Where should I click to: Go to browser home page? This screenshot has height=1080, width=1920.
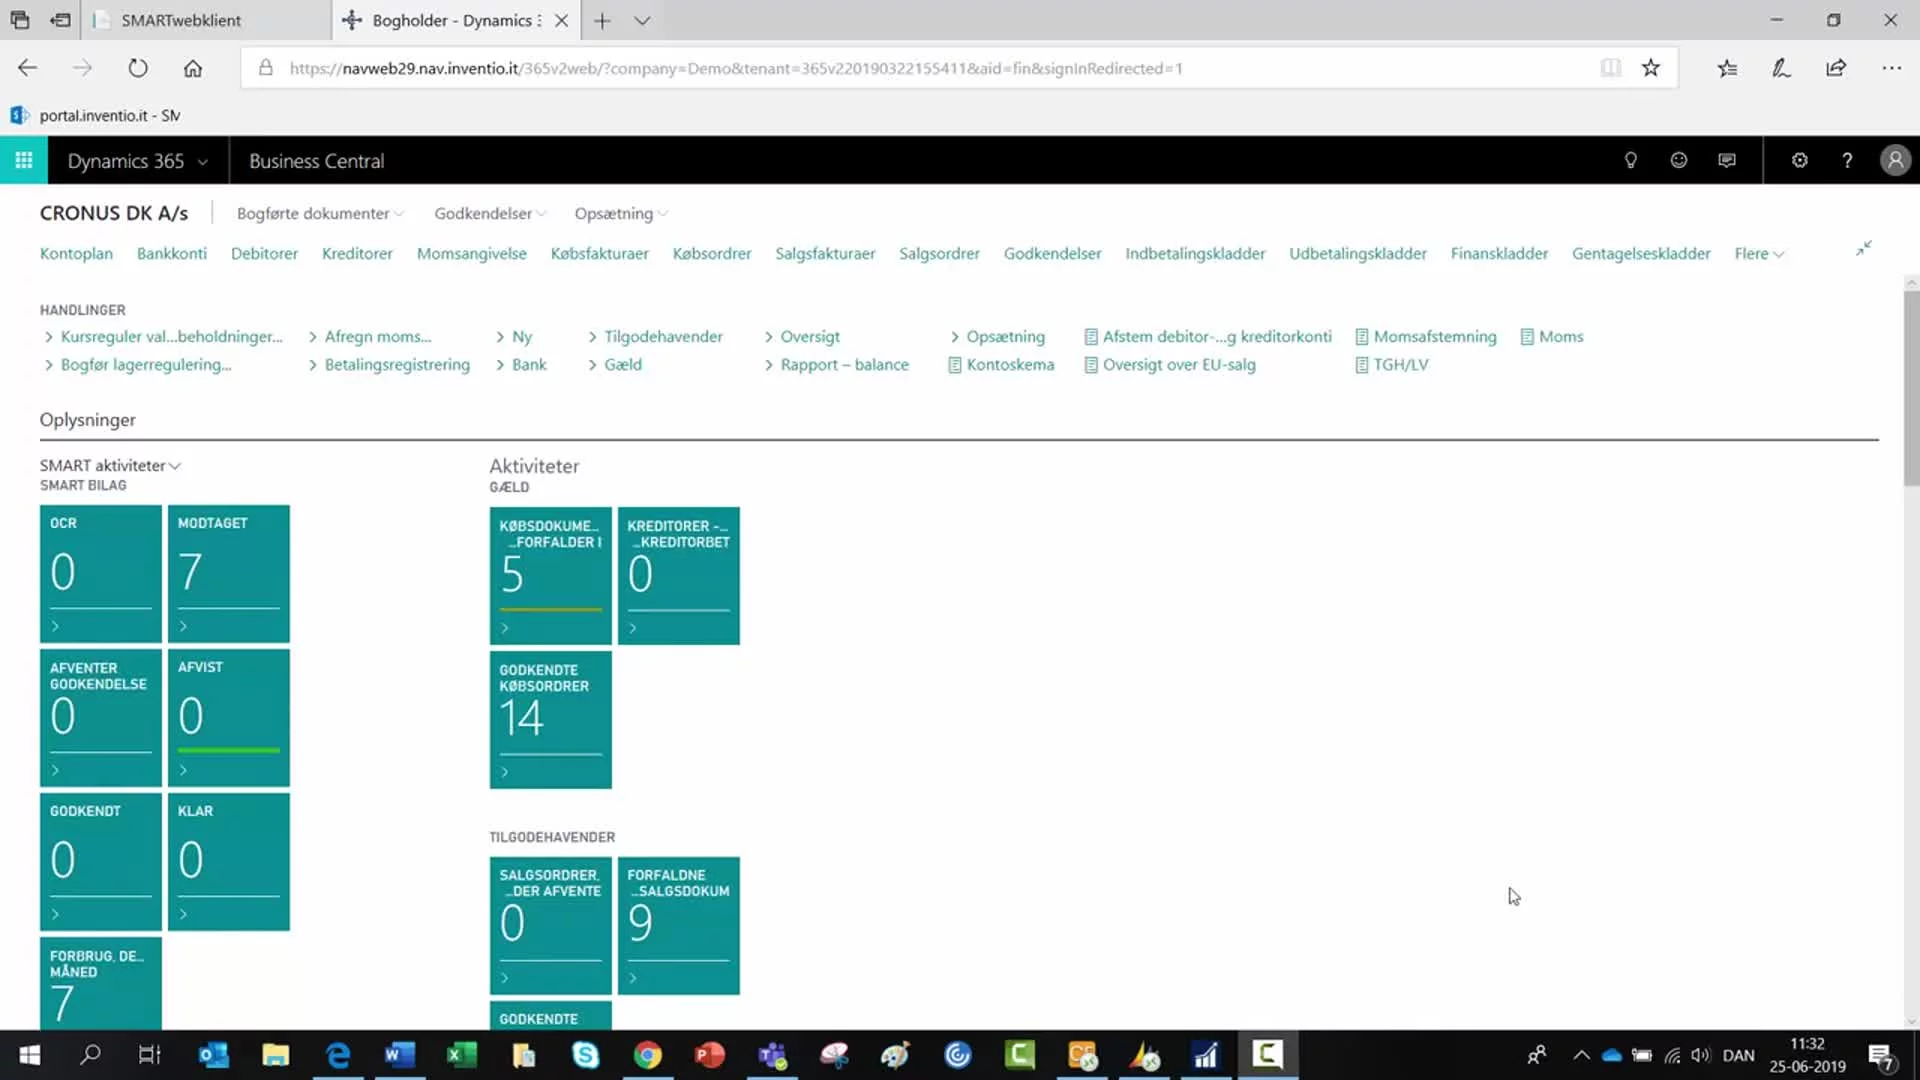193,68
